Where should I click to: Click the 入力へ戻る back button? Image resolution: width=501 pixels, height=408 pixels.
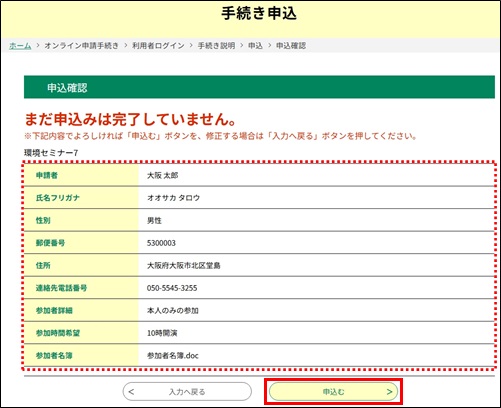[187, 392]
